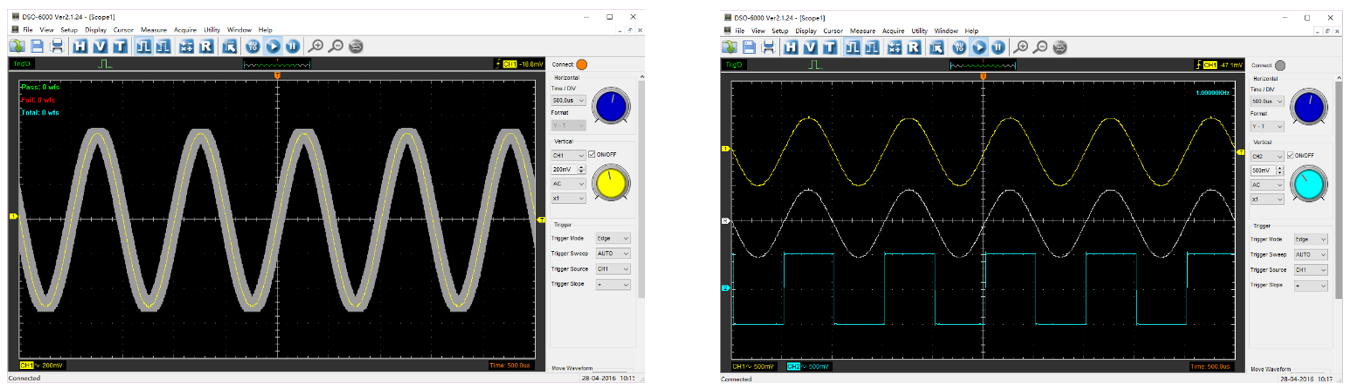Click the zoom-in magnifier in the left window

(316, 46)
